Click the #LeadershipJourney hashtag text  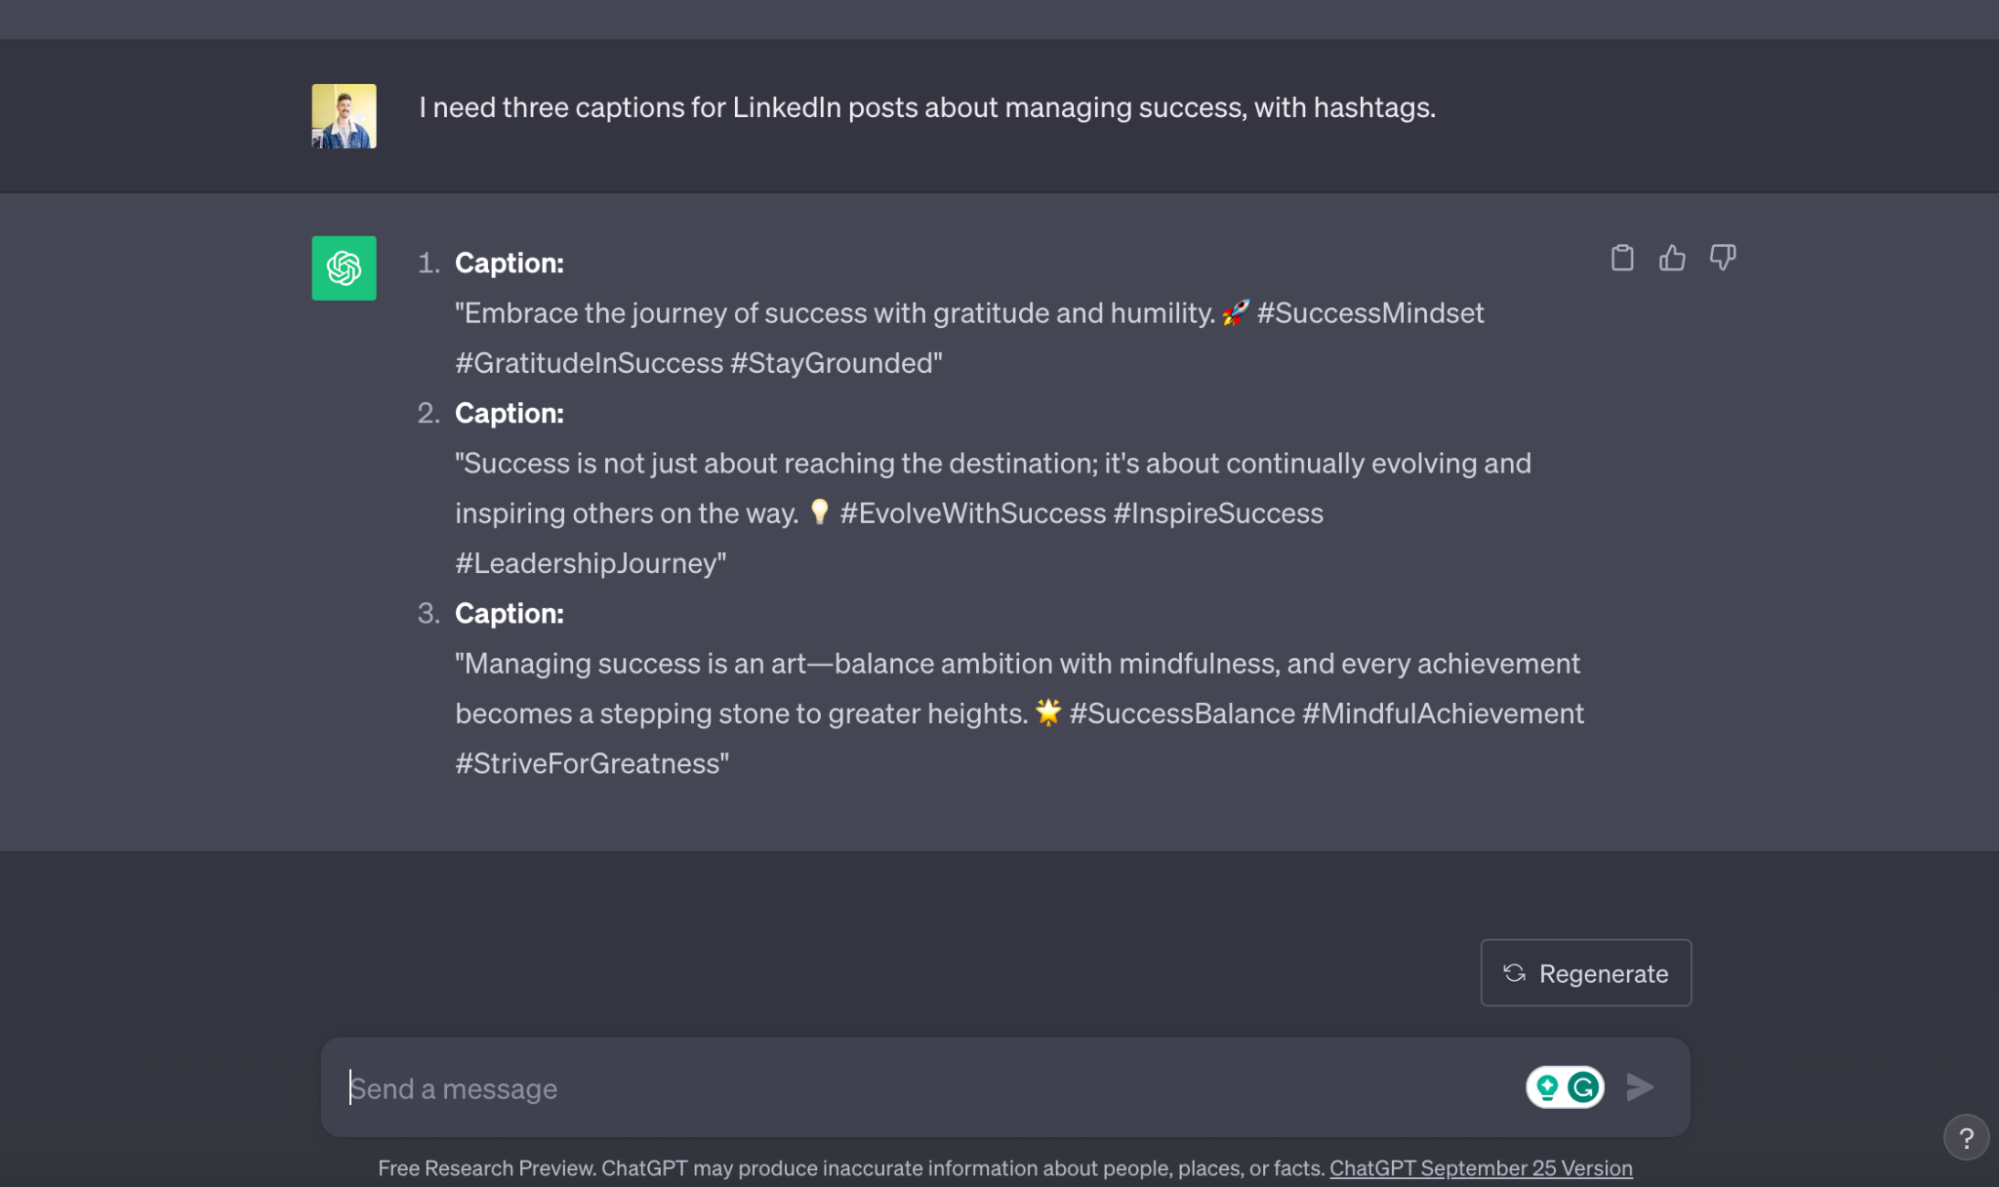587,563
